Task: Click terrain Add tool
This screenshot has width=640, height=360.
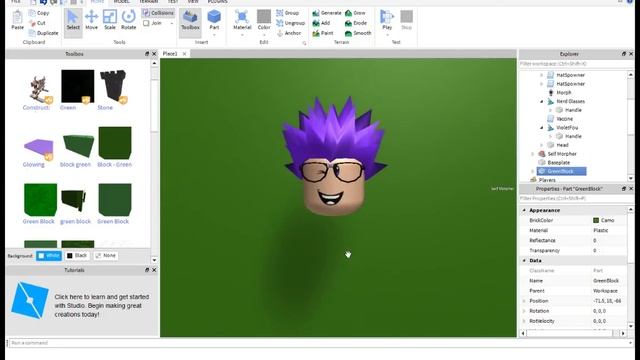Action: (x=321, y=23)
